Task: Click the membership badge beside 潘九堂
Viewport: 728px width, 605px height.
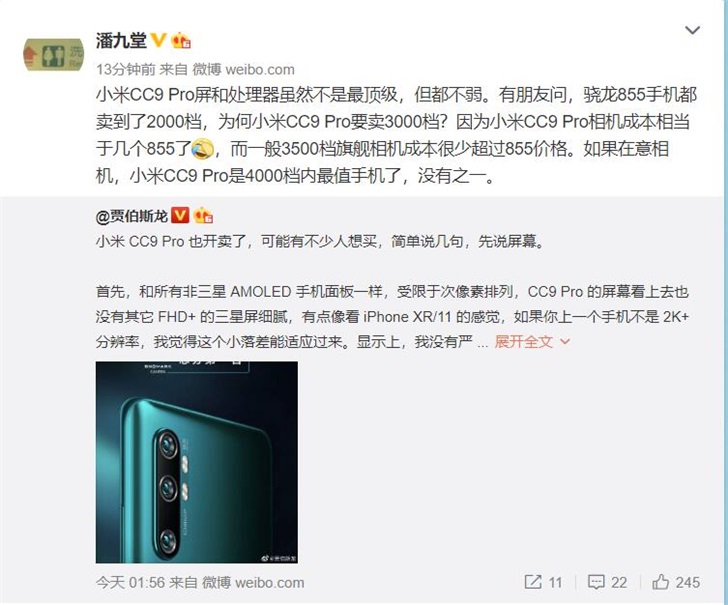Action: pos(182,41)
